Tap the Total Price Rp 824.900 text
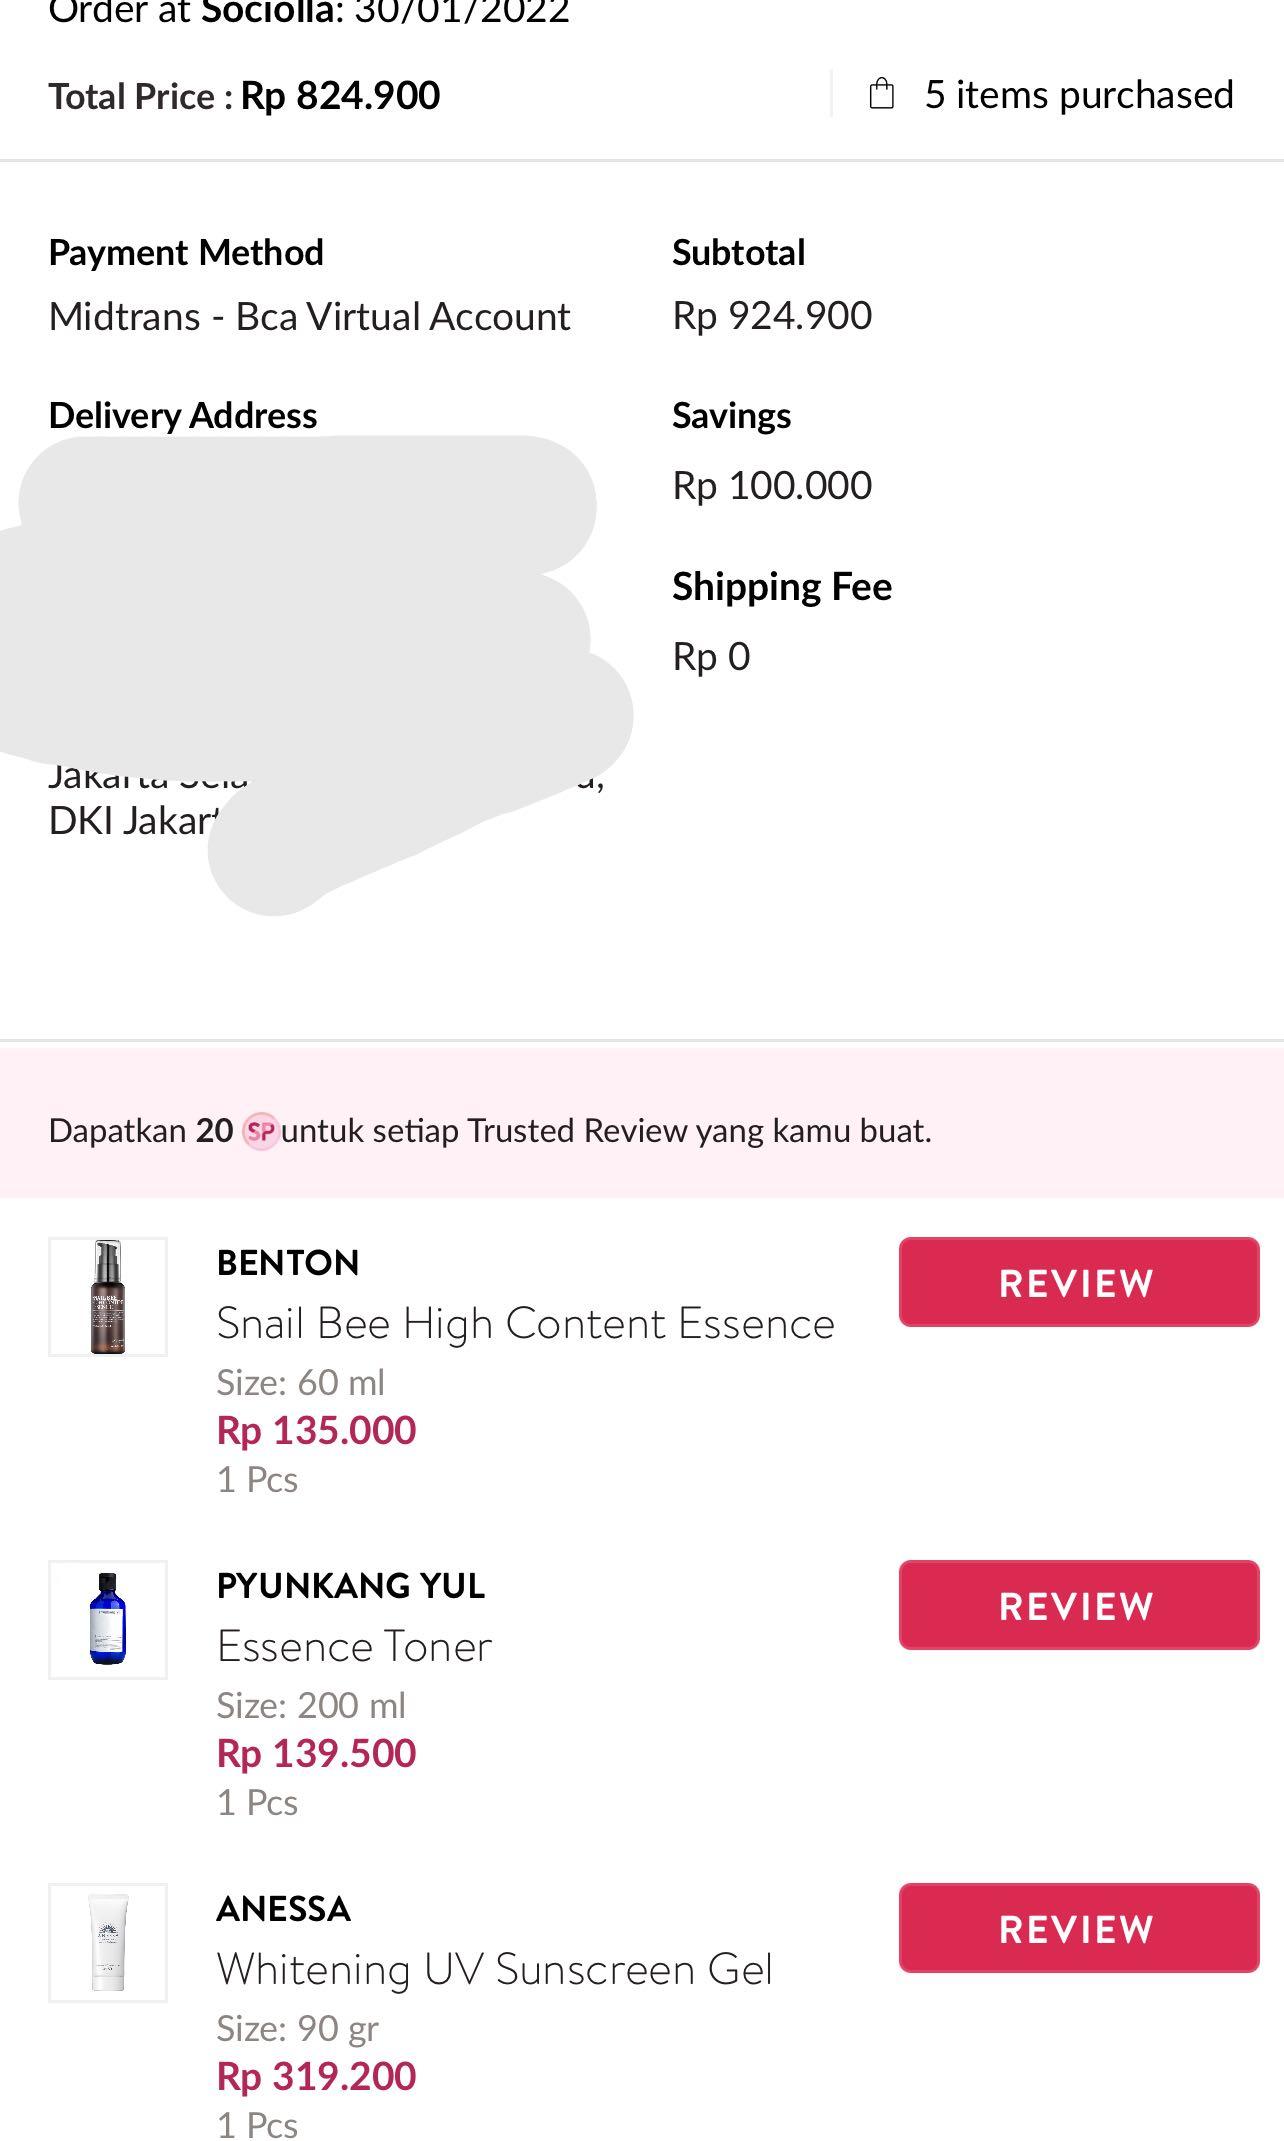1284x2141 pixels. point(244,96)
